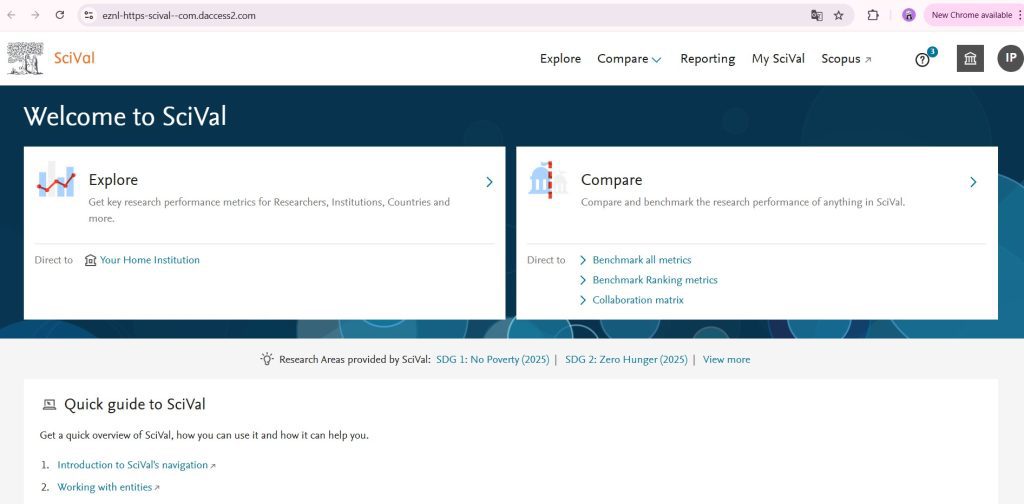Open the help question mark icon

922,60
